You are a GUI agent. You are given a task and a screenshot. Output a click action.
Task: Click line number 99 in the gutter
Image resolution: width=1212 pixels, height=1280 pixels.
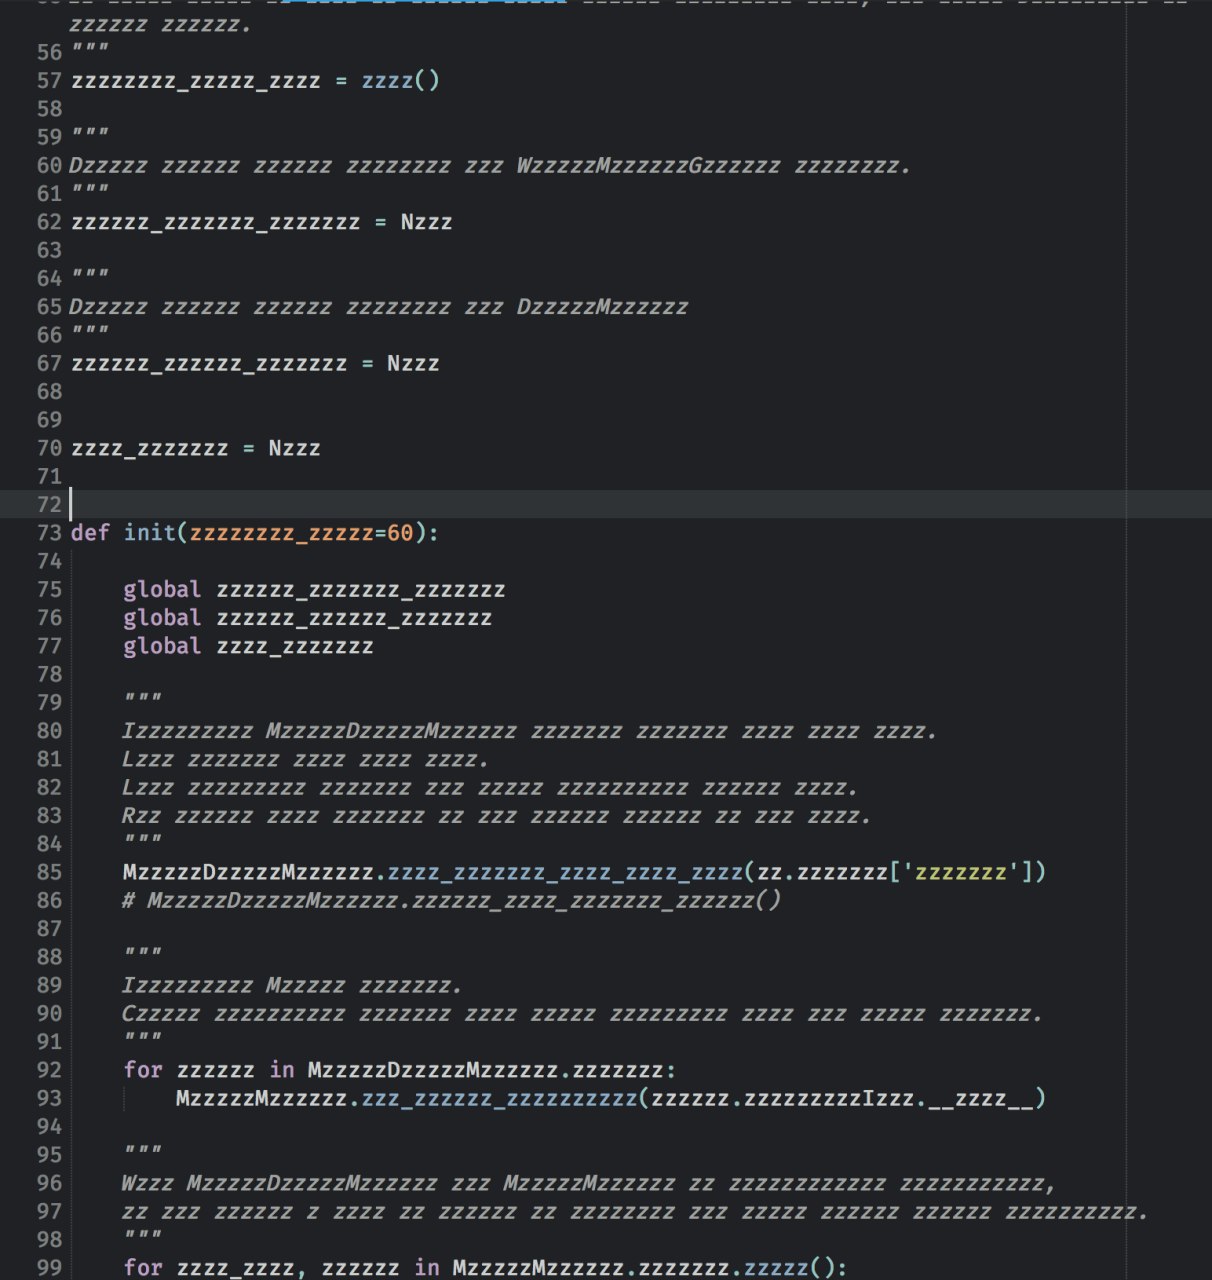(49, 1268)
